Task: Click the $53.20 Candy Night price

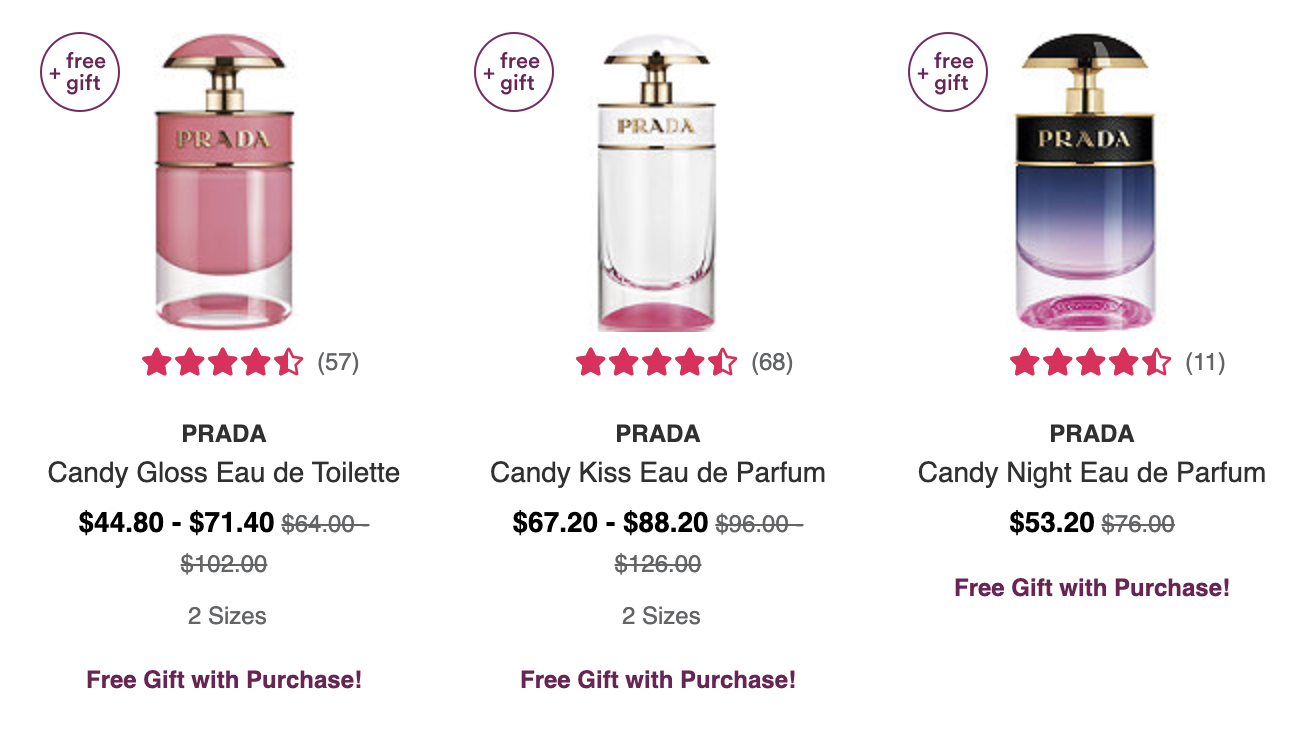Action: click(x=1052, y=523)
